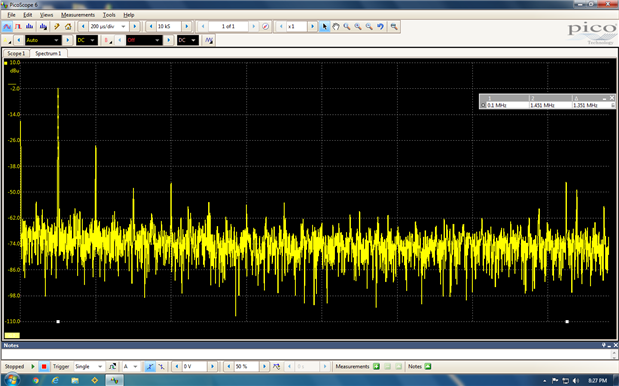Image resolution: width=619 pixels, height=386 pixels.
Task: Click the 50 % pre-trigger input field
Action: 246,367
